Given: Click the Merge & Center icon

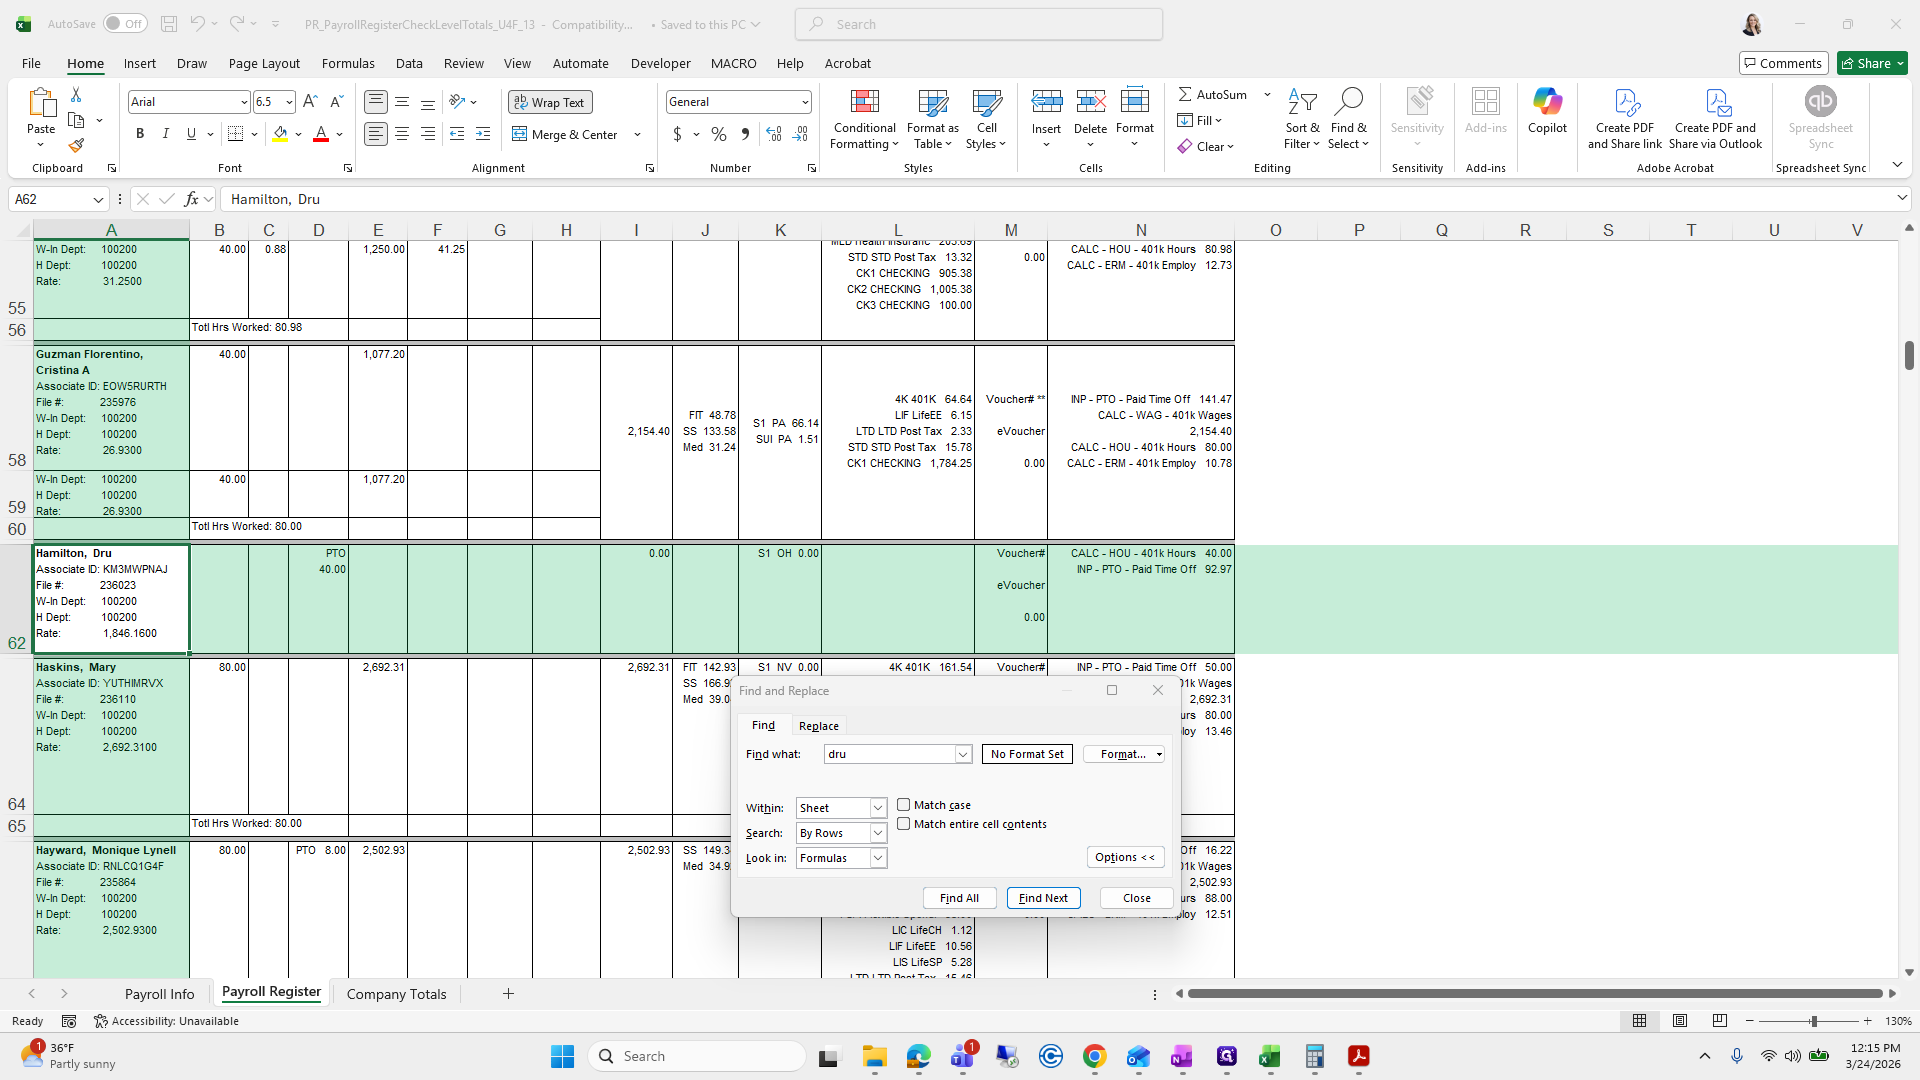Looking at the screenshot, I should tap(520, 134).
